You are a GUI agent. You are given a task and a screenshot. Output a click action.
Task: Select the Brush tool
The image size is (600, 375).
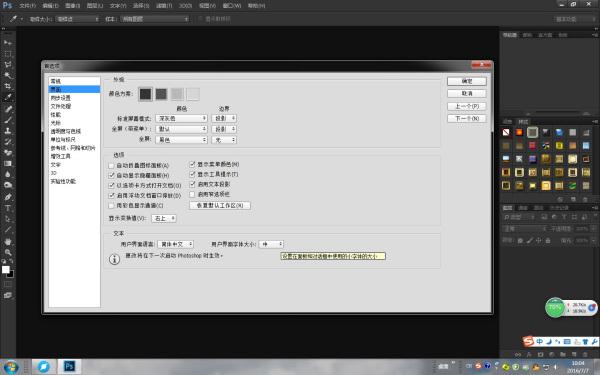[8, 120]
